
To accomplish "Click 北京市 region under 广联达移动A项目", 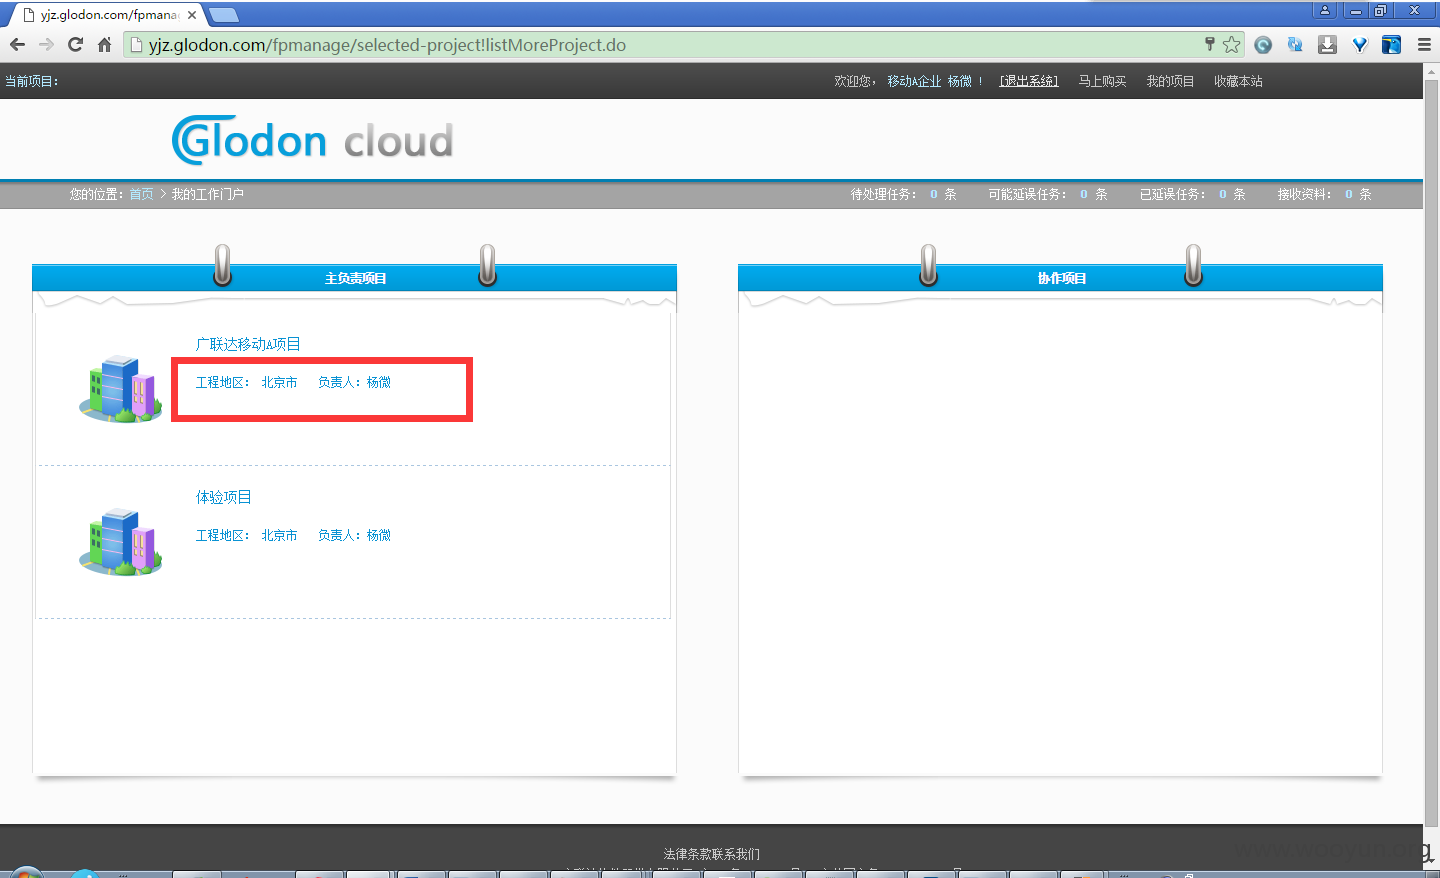I will tap(279, 382).
